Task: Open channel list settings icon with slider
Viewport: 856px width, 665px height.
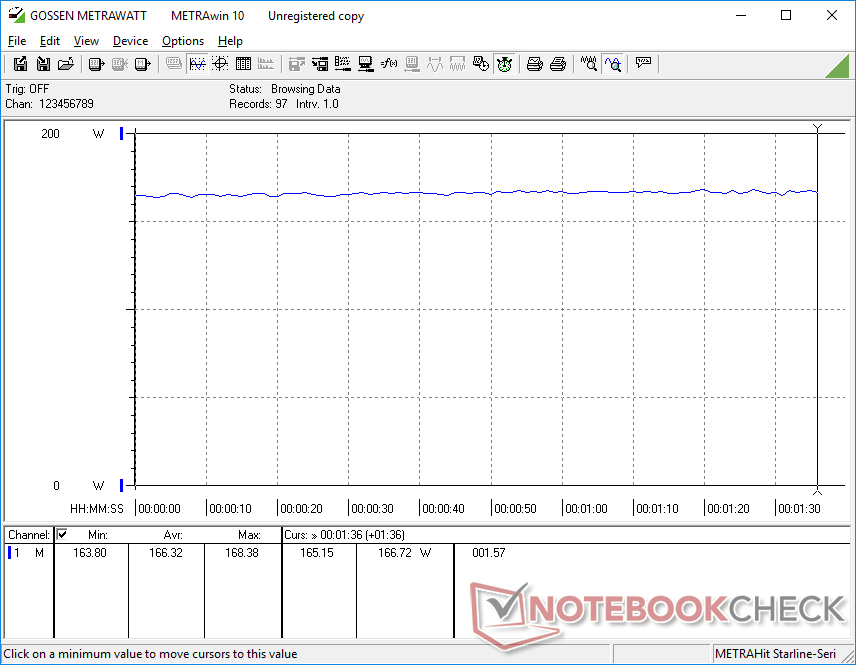Action: (343, 64)
